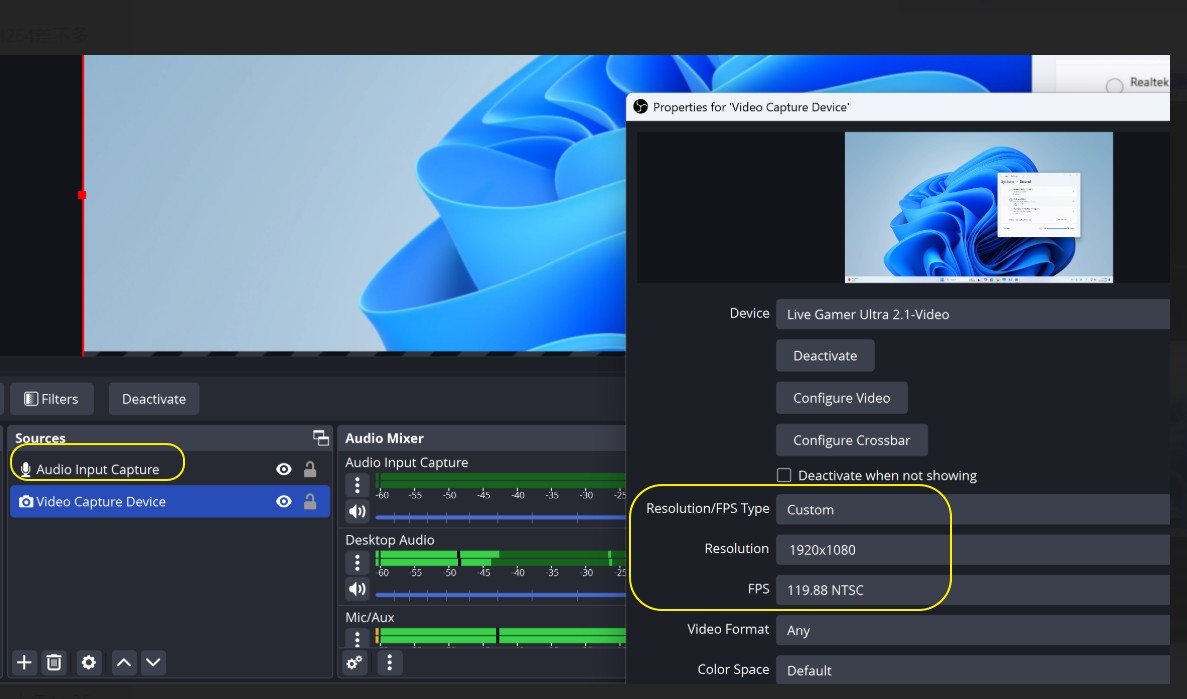Open Desktop Audio three-dot options menu

[x=357, y=563]
